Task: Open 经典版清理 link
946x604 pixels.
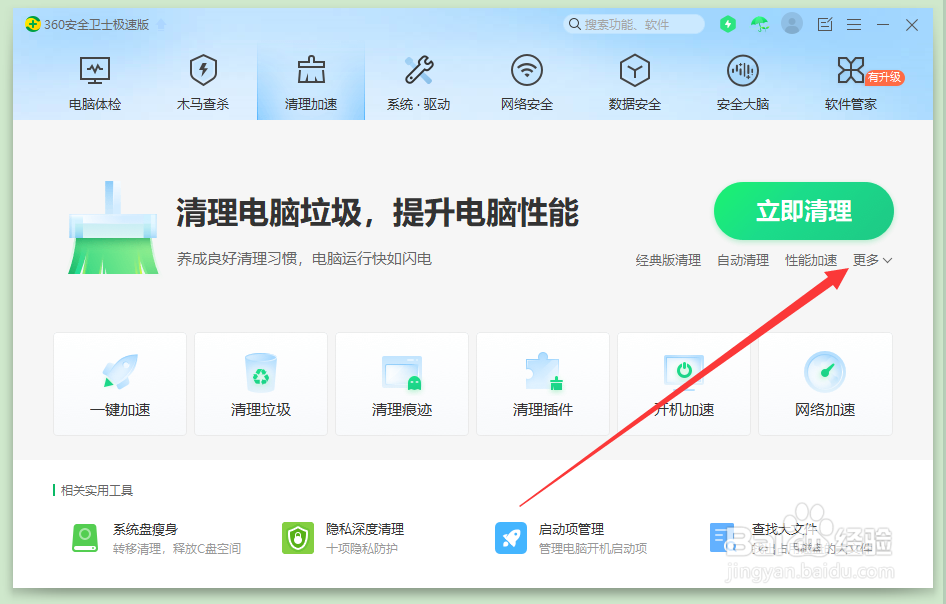Action: 668,260
